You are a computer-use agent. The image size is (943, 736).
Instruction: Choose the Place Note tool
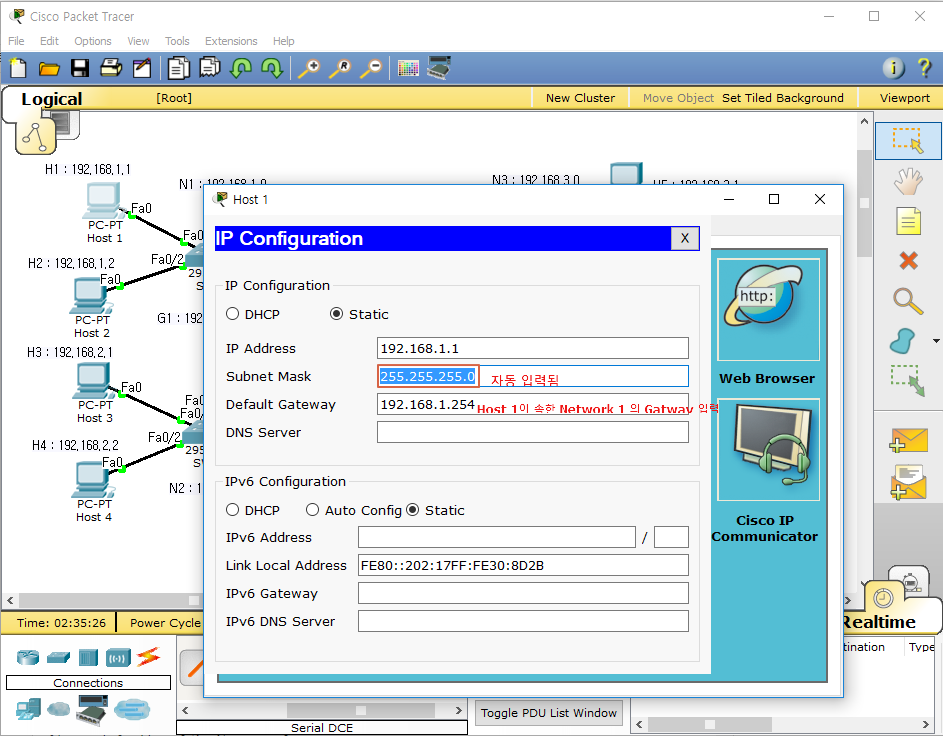(x=908, y=221)
